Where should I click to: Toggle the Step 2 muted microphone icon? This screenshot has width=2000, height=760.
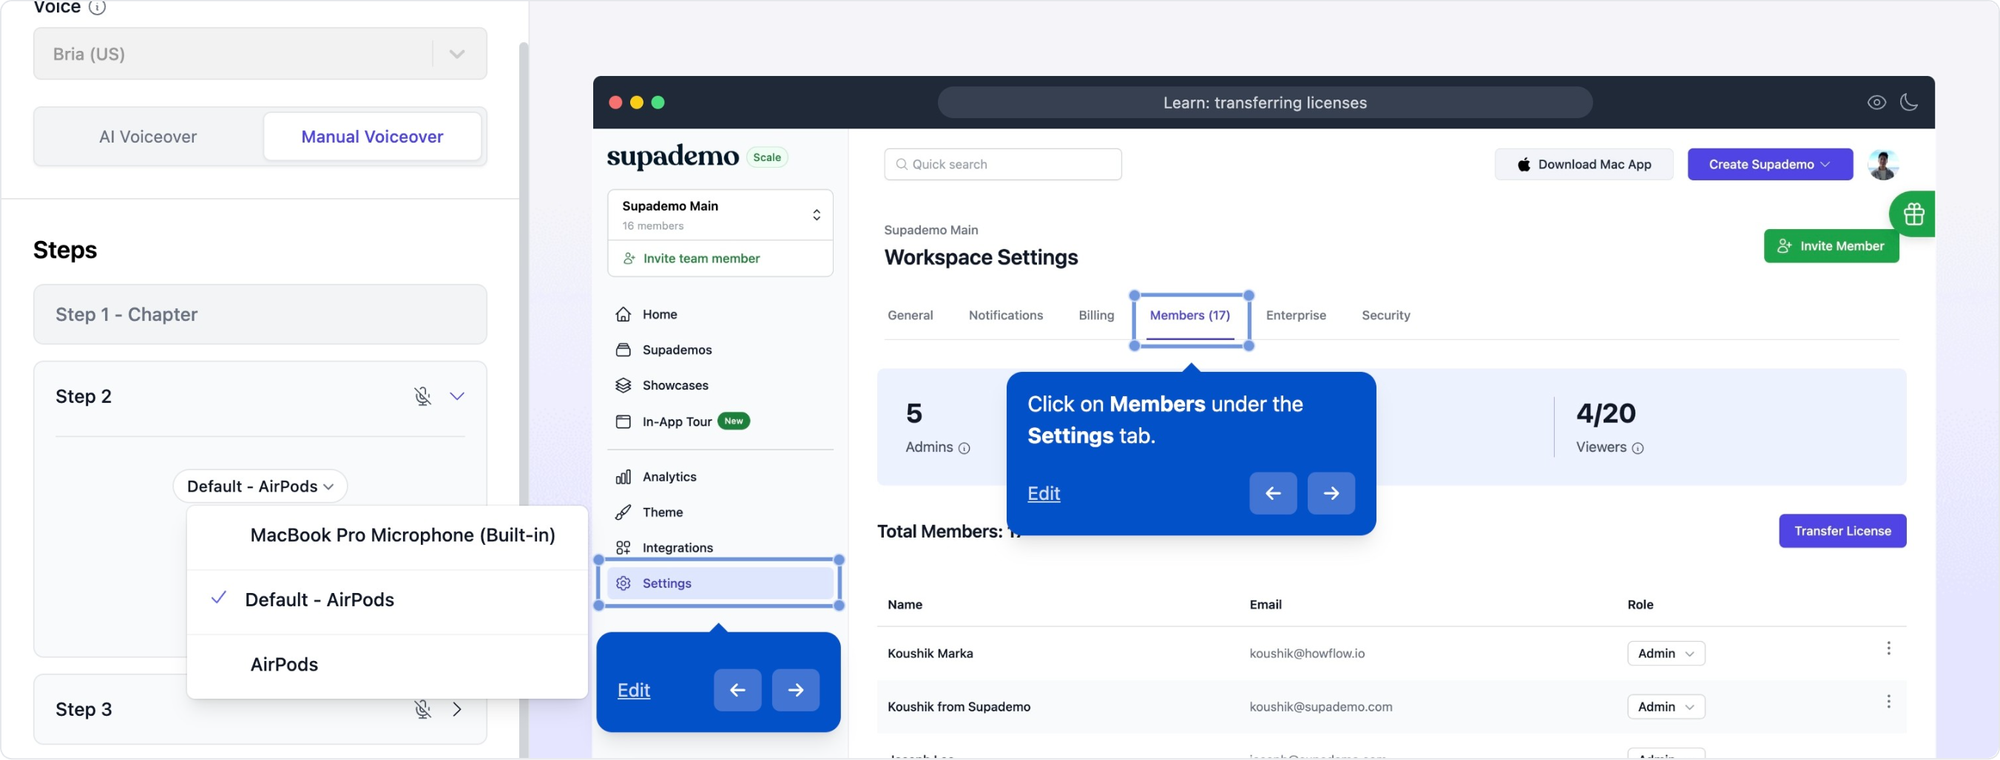pyautogui.click(x=423, y=397)
